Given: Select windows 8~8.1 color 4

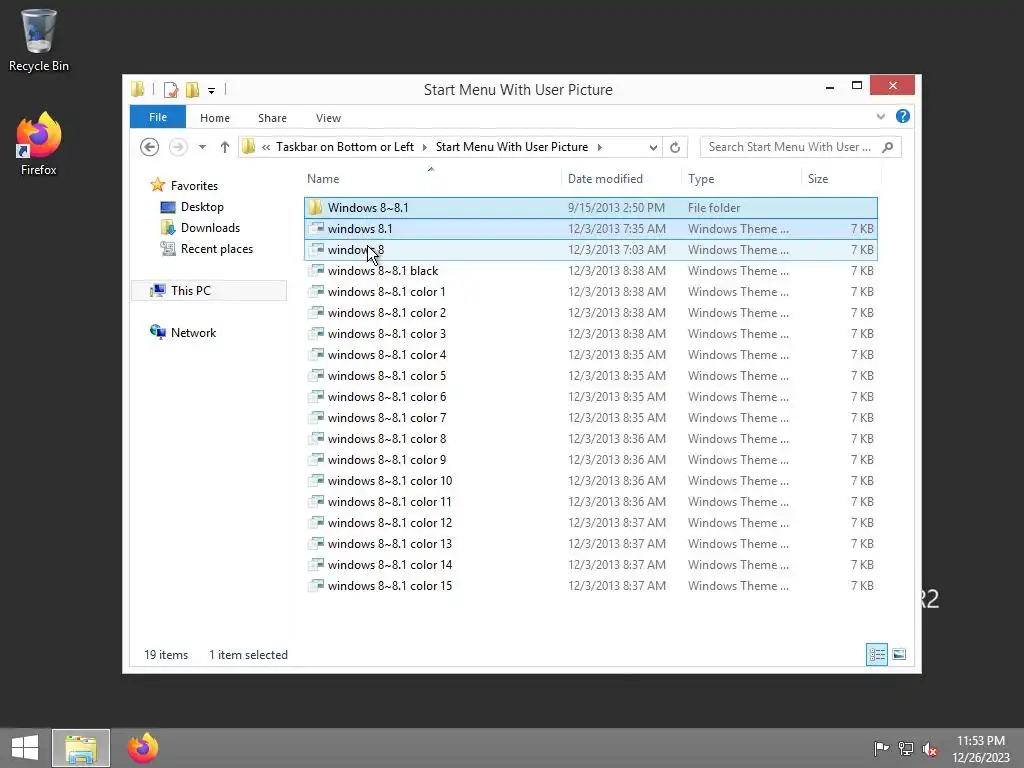Looking at the screenshot, I should pyautogui.click(x=591, y=355).
